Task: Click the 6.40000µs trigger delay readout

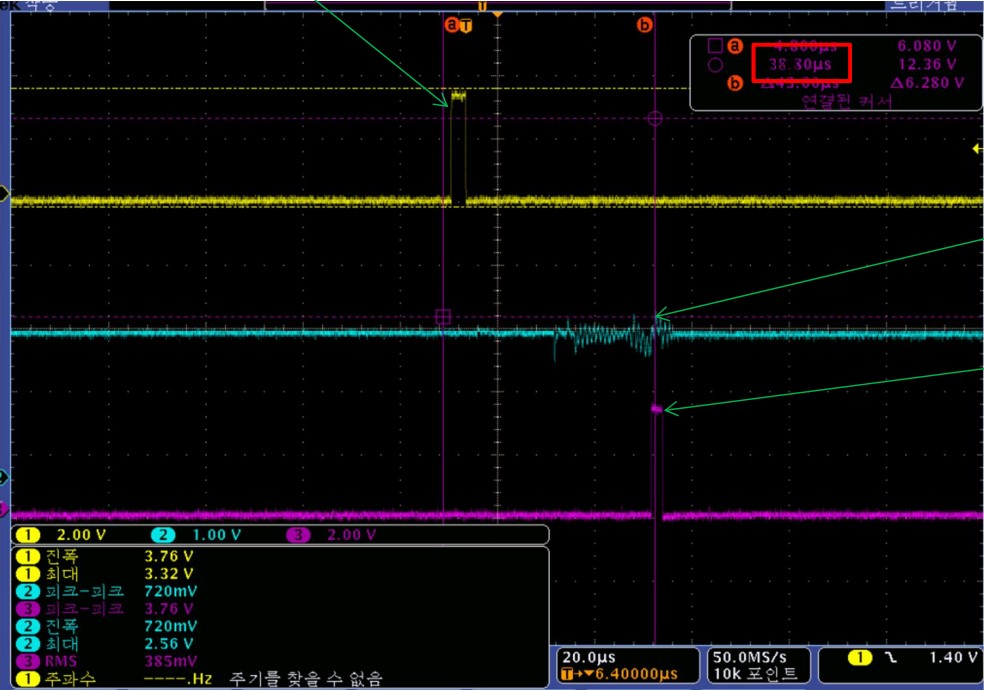Action: (636, 674)
